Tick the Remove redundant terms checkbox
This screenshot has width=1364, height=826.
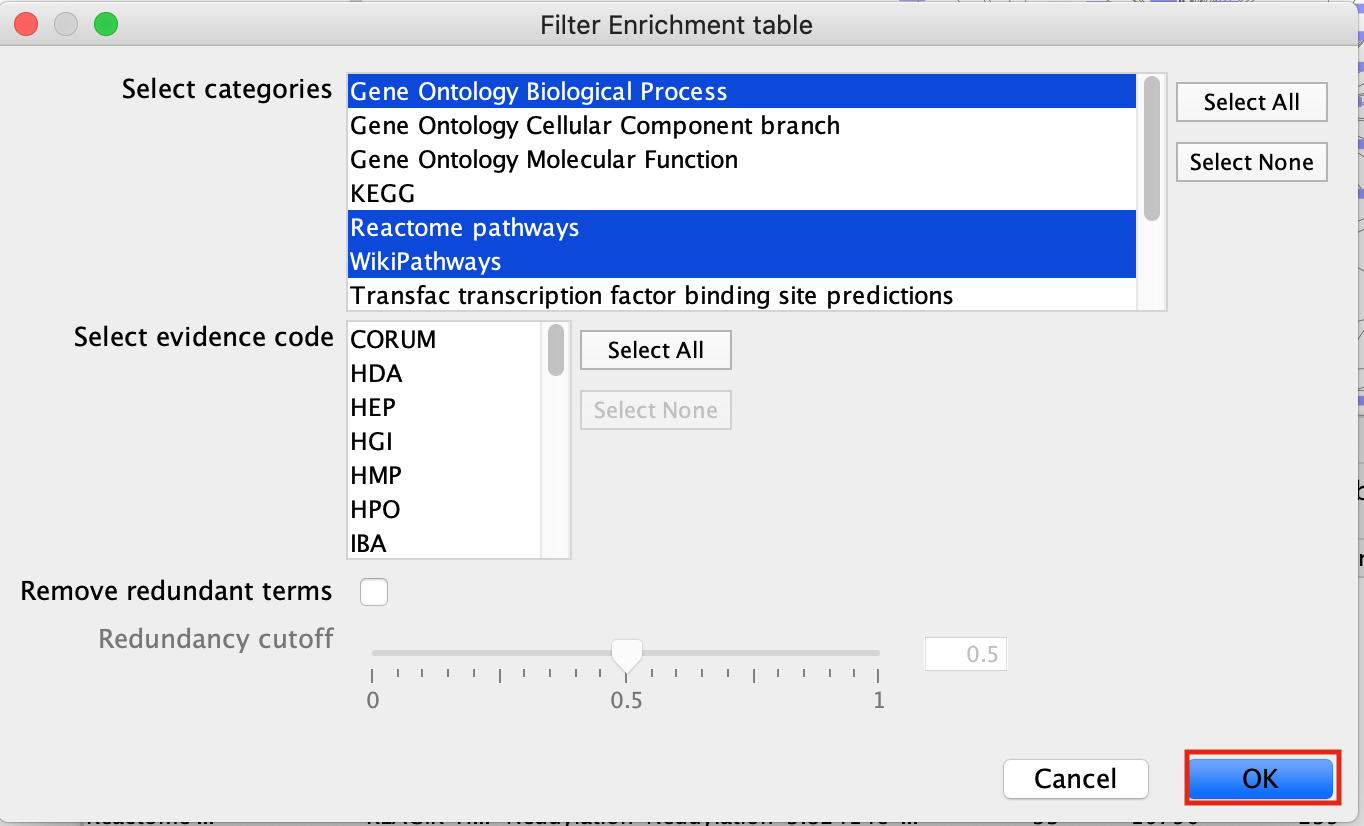[374, 592]
